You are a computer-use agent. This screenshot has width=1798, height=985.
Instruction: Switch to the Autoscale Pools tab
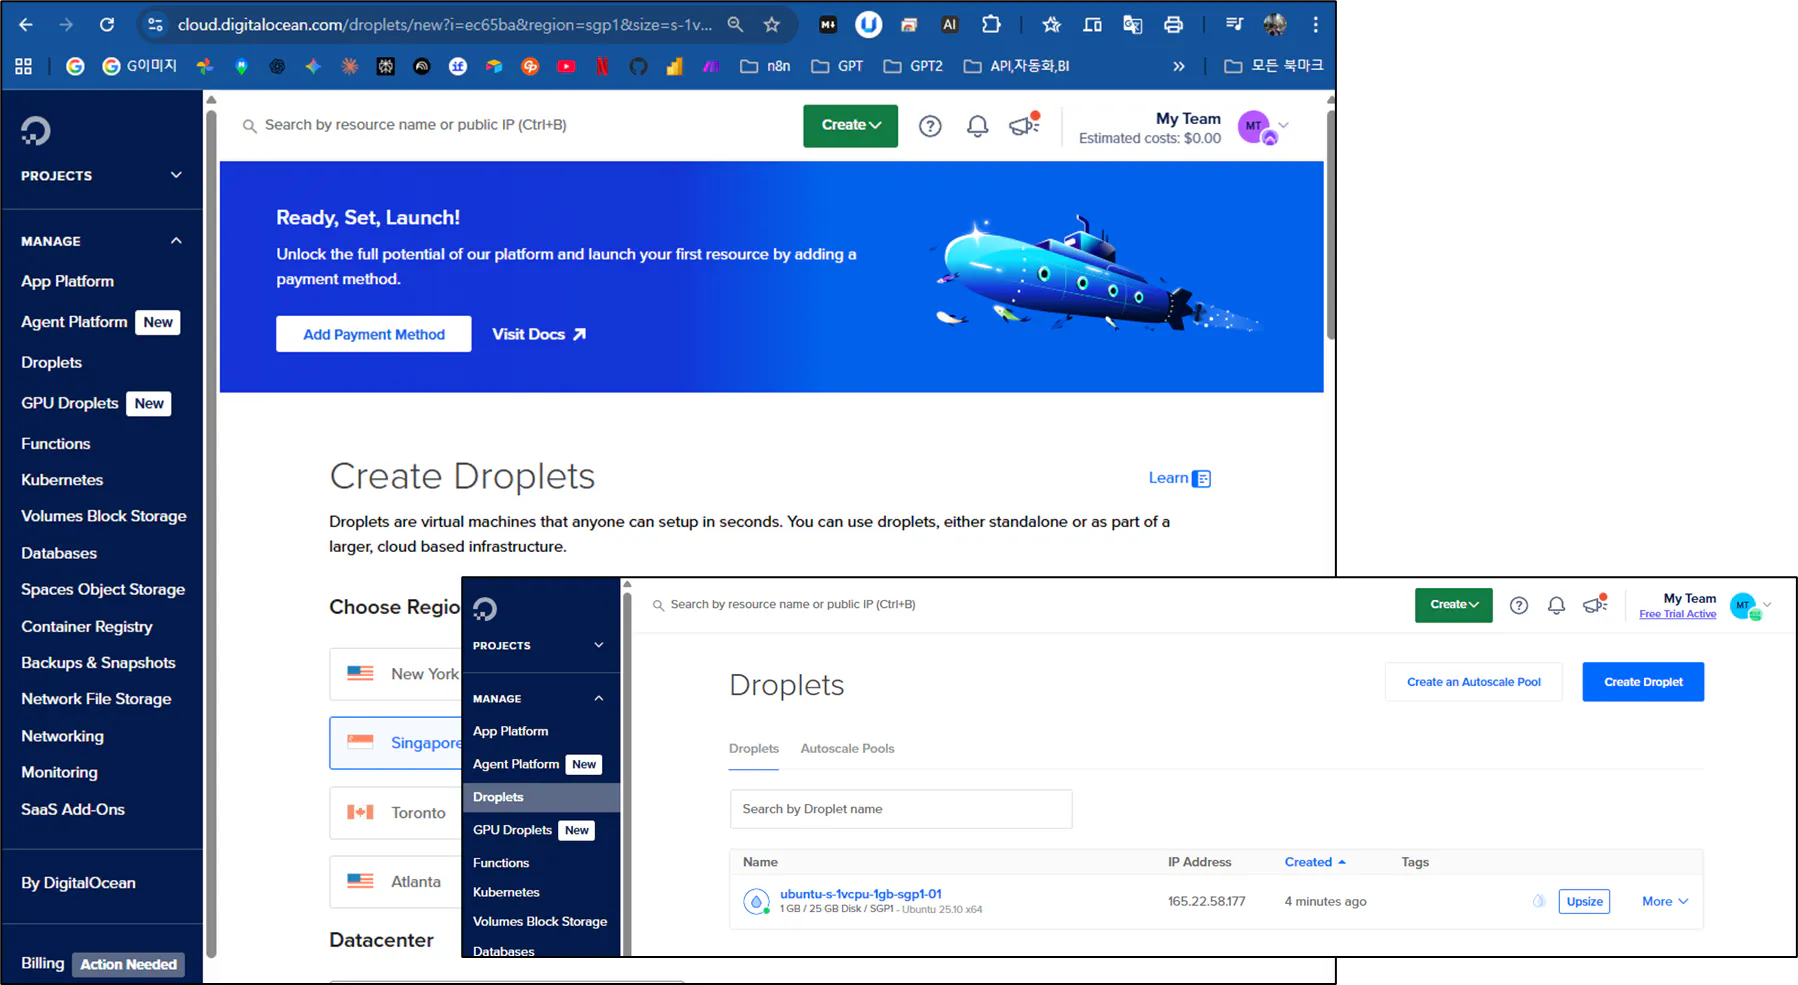pos(847,749)
